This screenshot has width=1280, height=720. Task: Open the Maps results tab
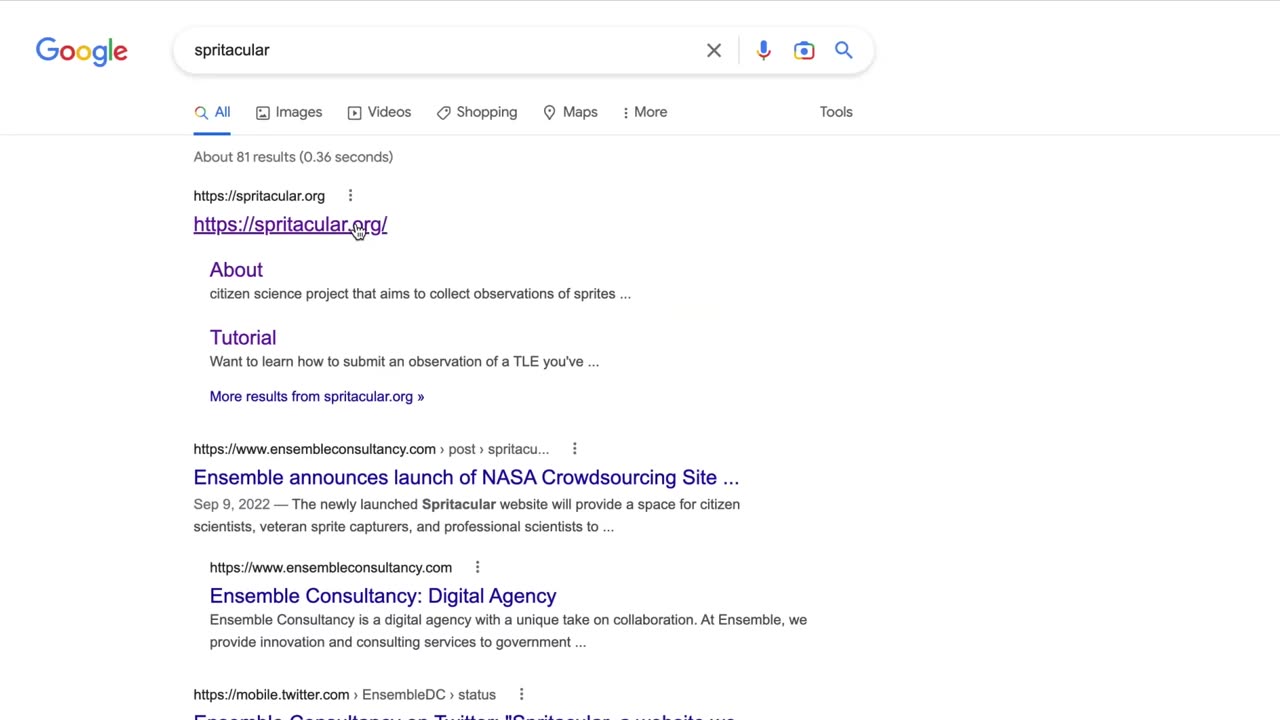point(570,112)
